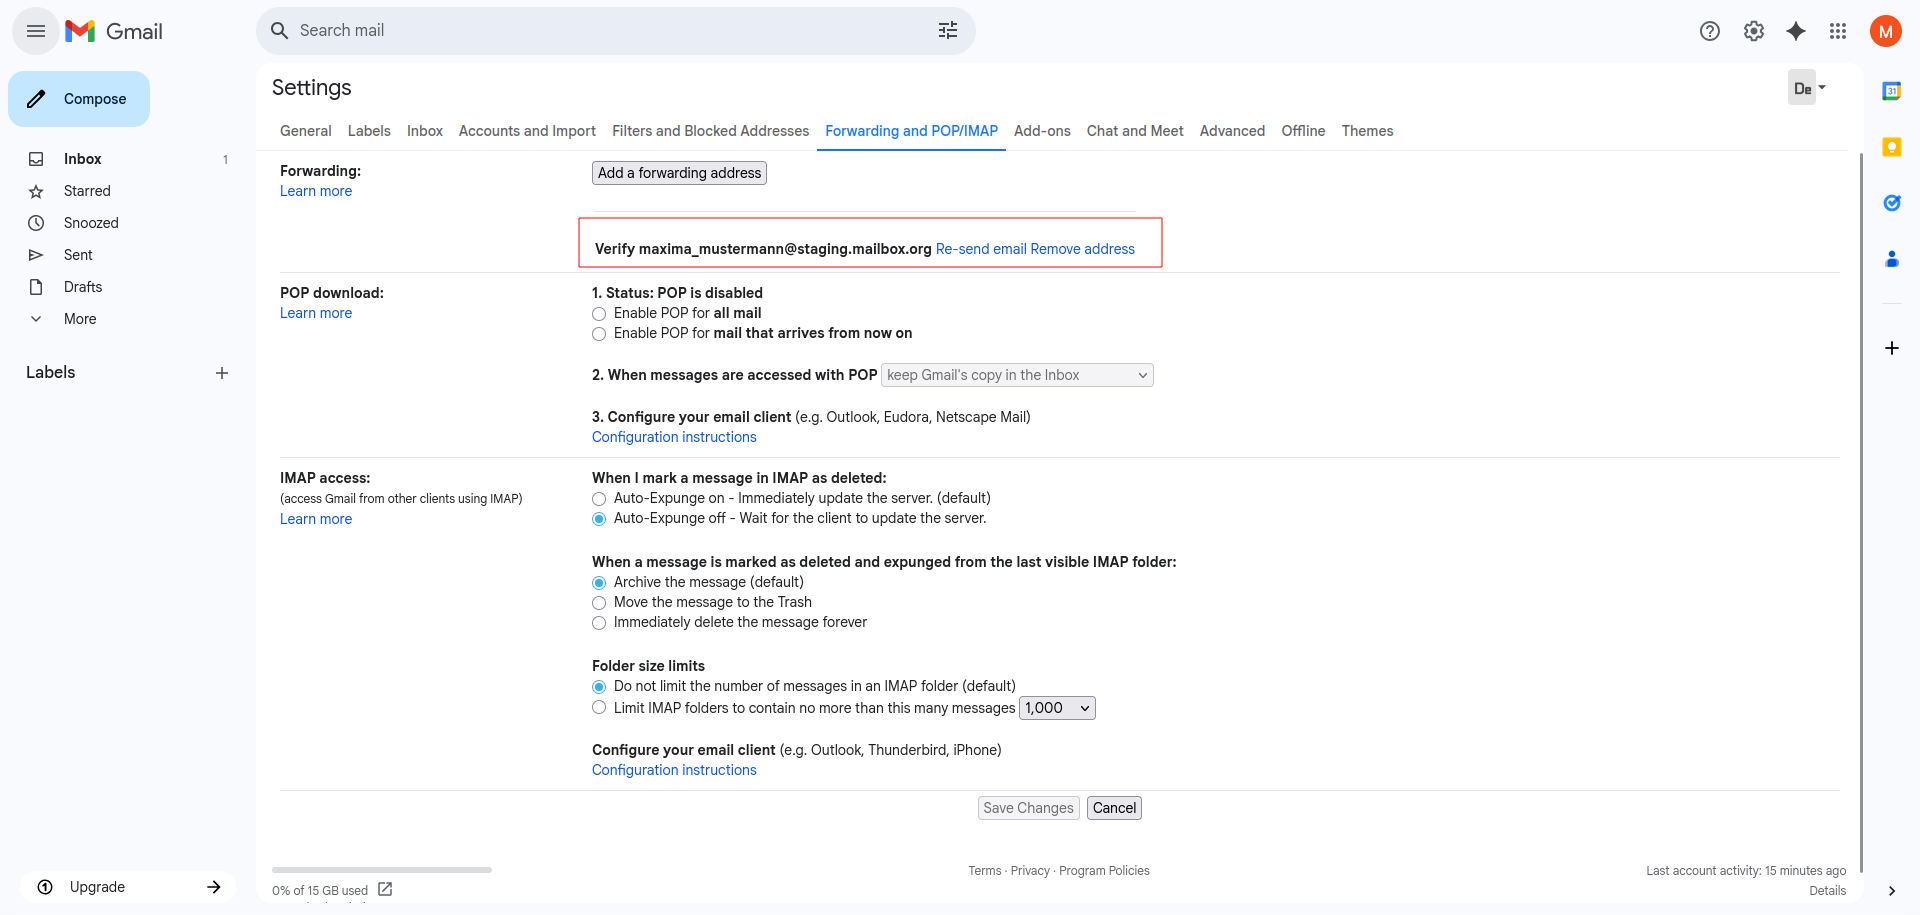The height and width of the screenshot is (915, 1920).
Task: Open the Gemini sparkle icon
Action: 1797,31
